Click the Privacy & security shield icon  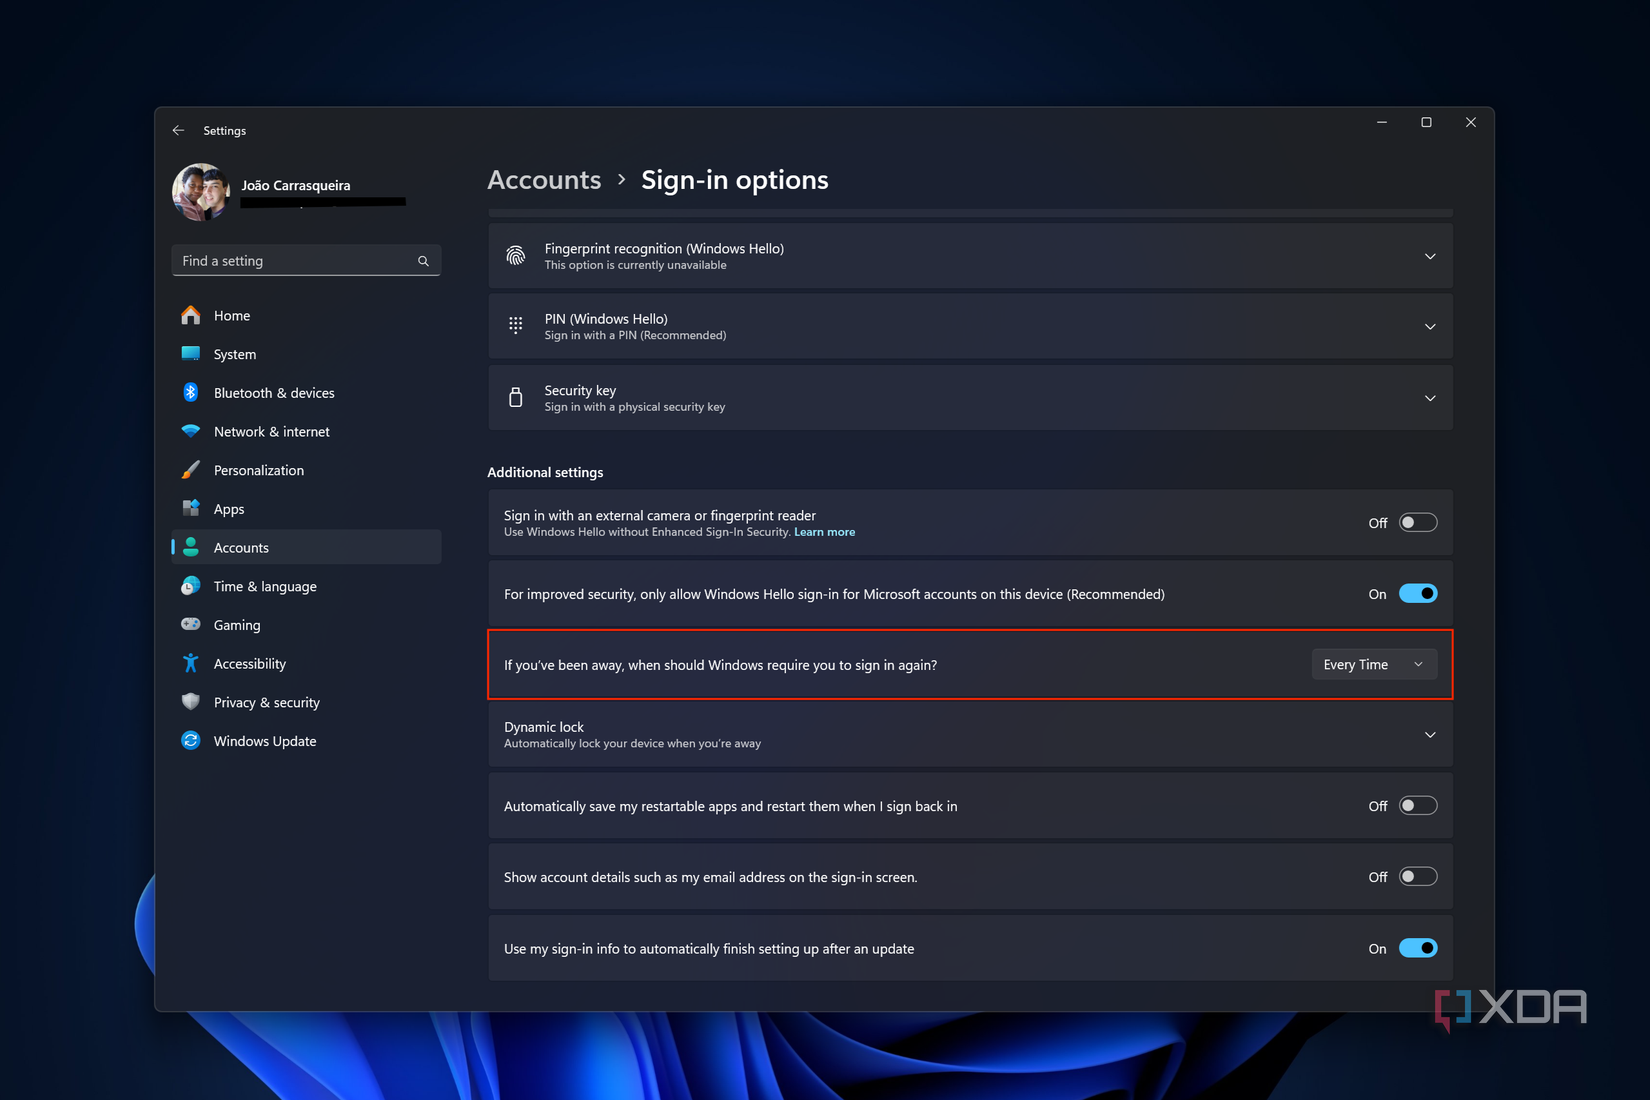click(x=191, y=702)
